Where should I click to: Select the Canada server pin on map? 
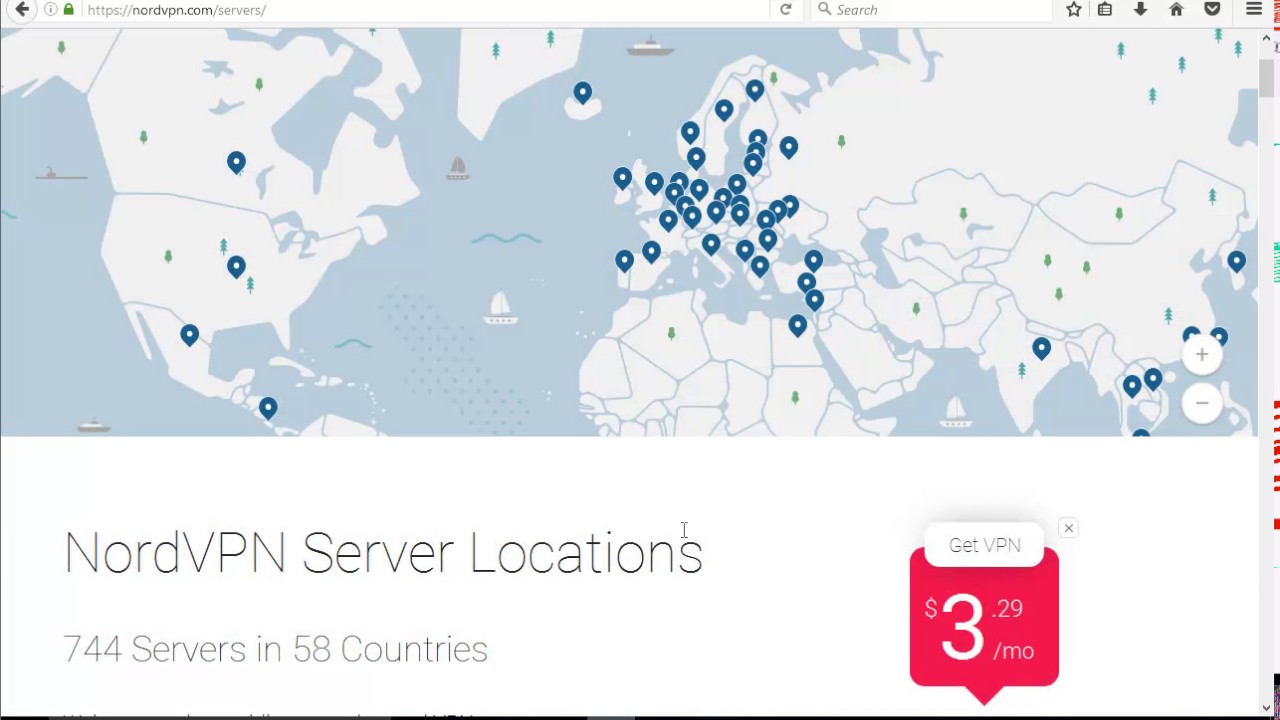click(236, 162)
